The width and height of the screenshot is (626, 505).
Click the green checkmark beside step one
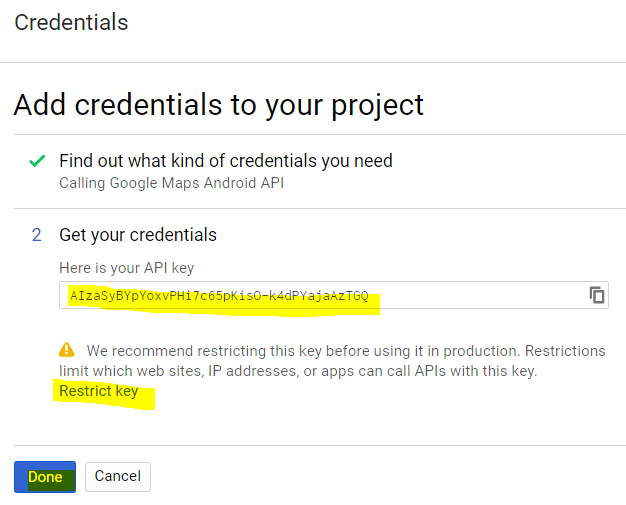coord(37,160)
